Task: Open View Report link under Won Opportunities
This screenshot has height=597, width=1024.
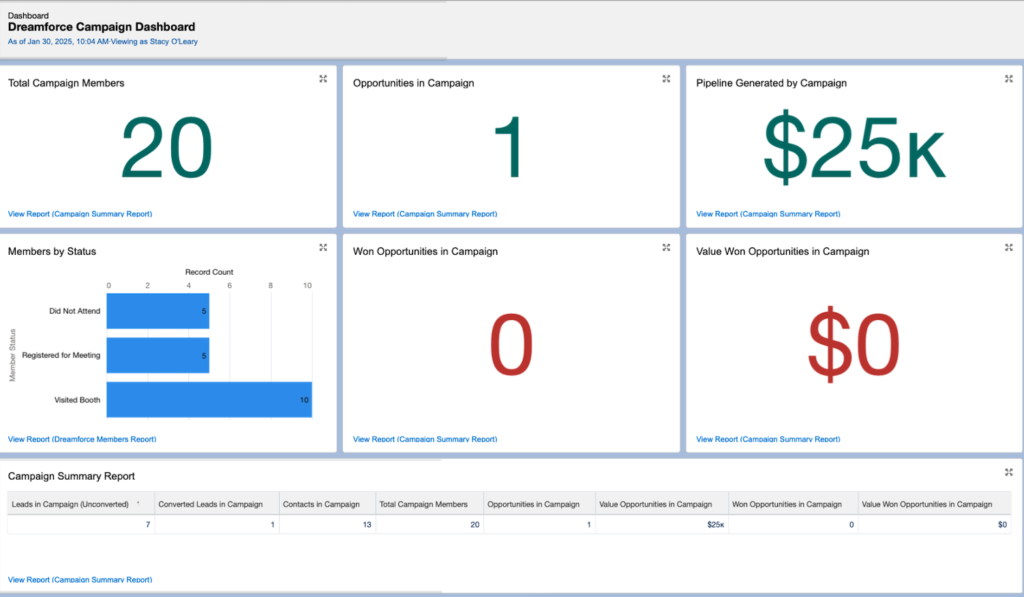Action: [425, 439]
